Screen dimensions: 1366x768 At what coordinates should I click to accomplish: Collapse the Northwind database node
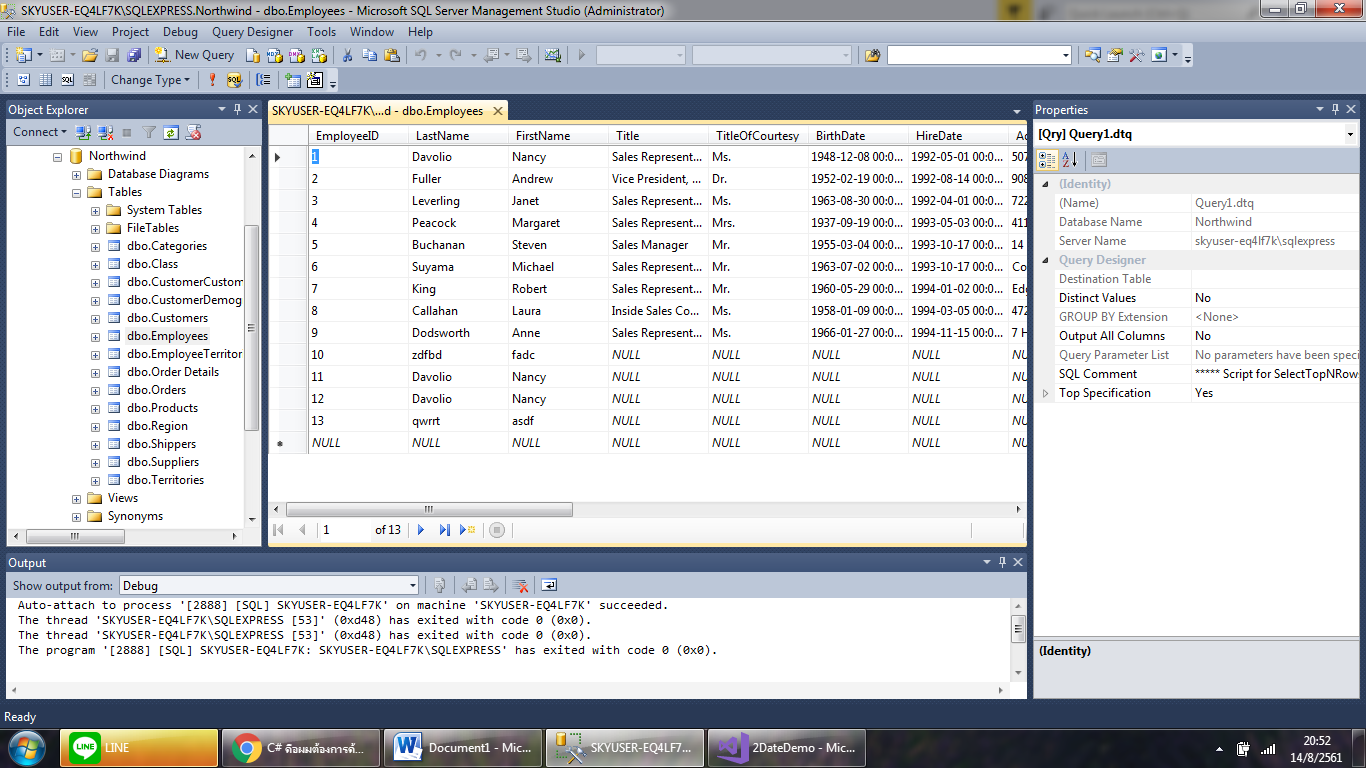58,156
